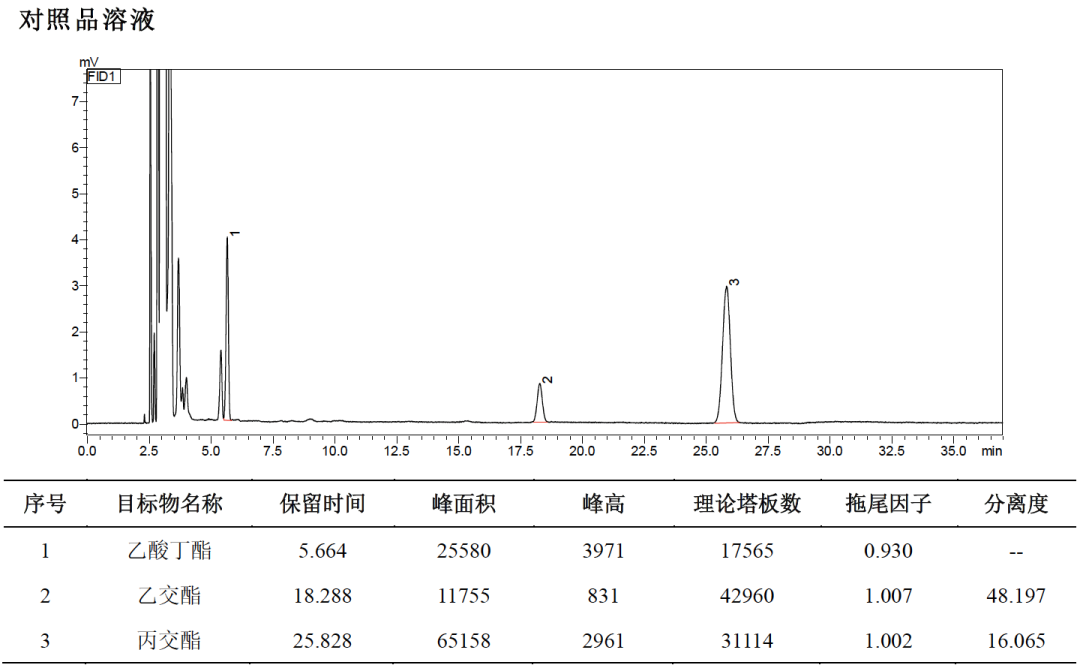Screen dimensions: 1080x668
Task: Click the 峰面积 column header
Action: click(464, 504)
